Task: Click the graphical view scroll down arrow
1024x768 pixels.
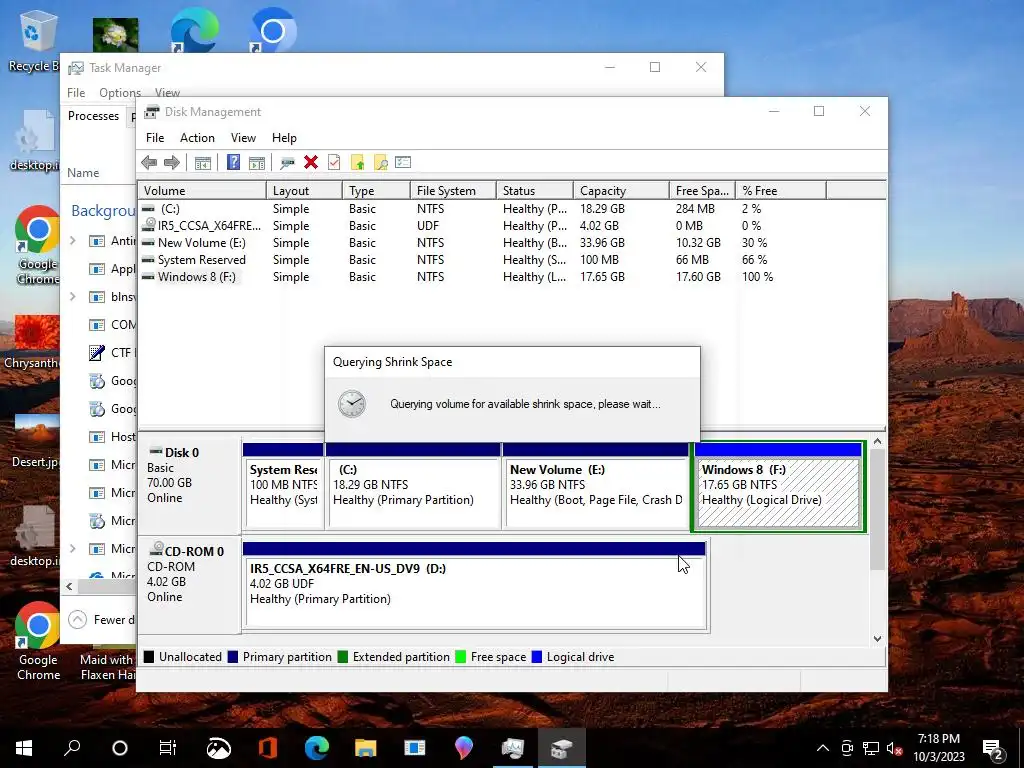Action: point(877,639)
